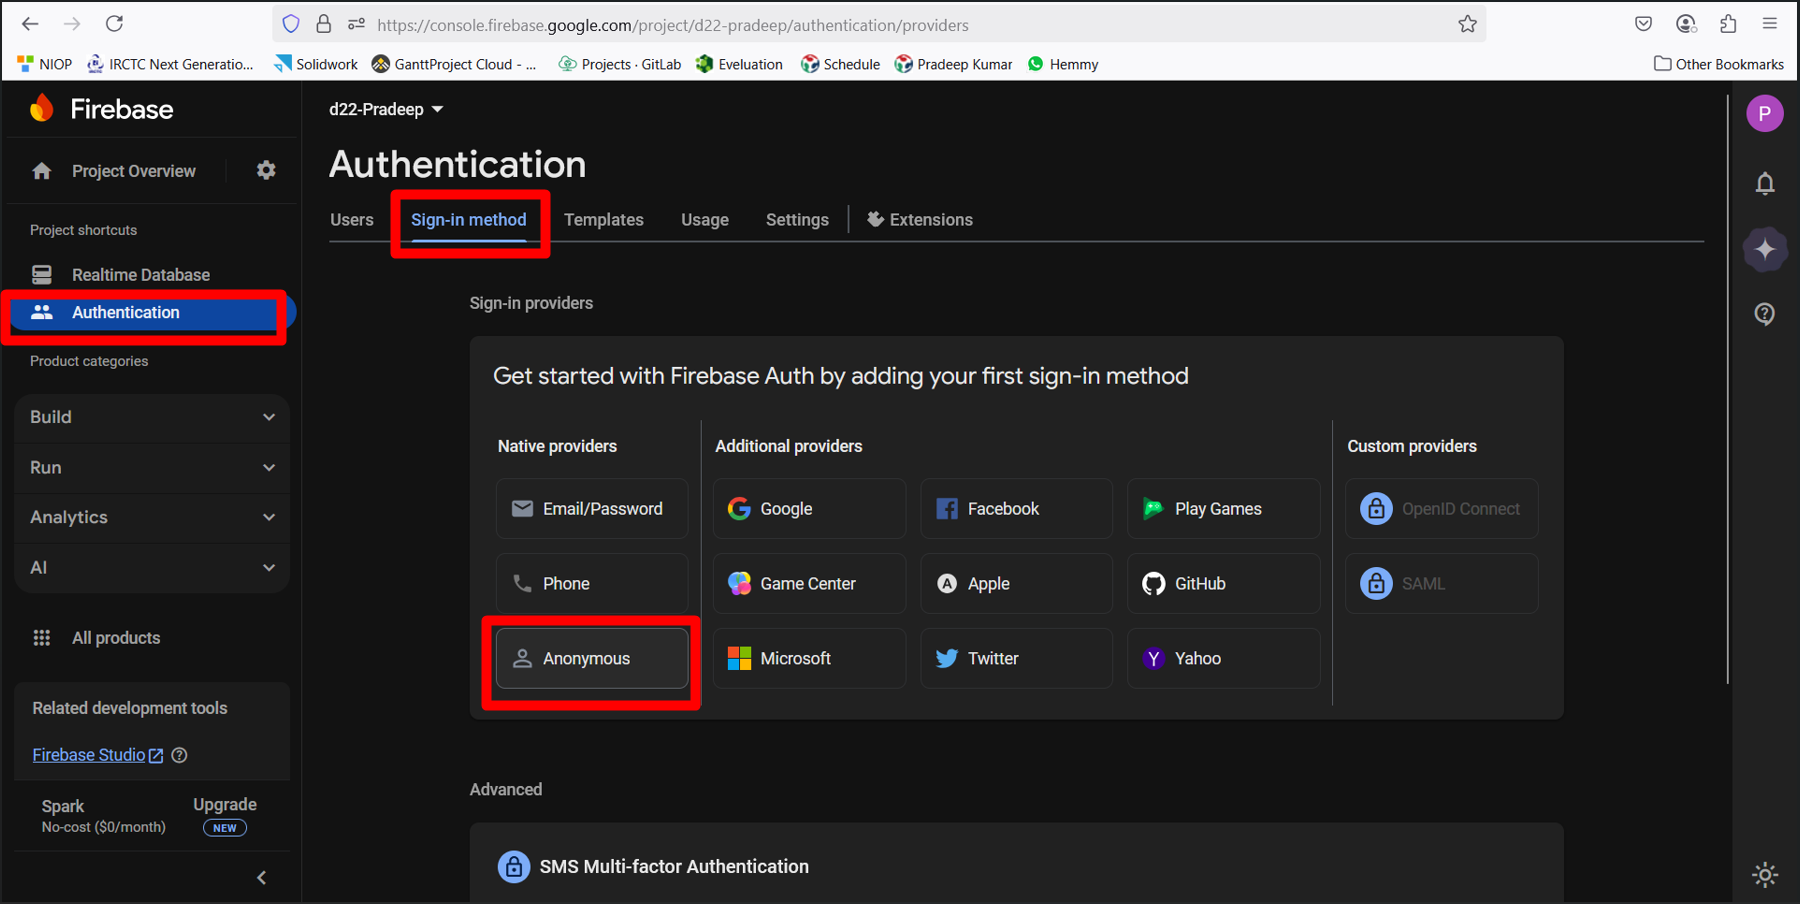Open the Firebase Studio link
The height and width of the screenshot is (904, 1800).
coord(97,755)
